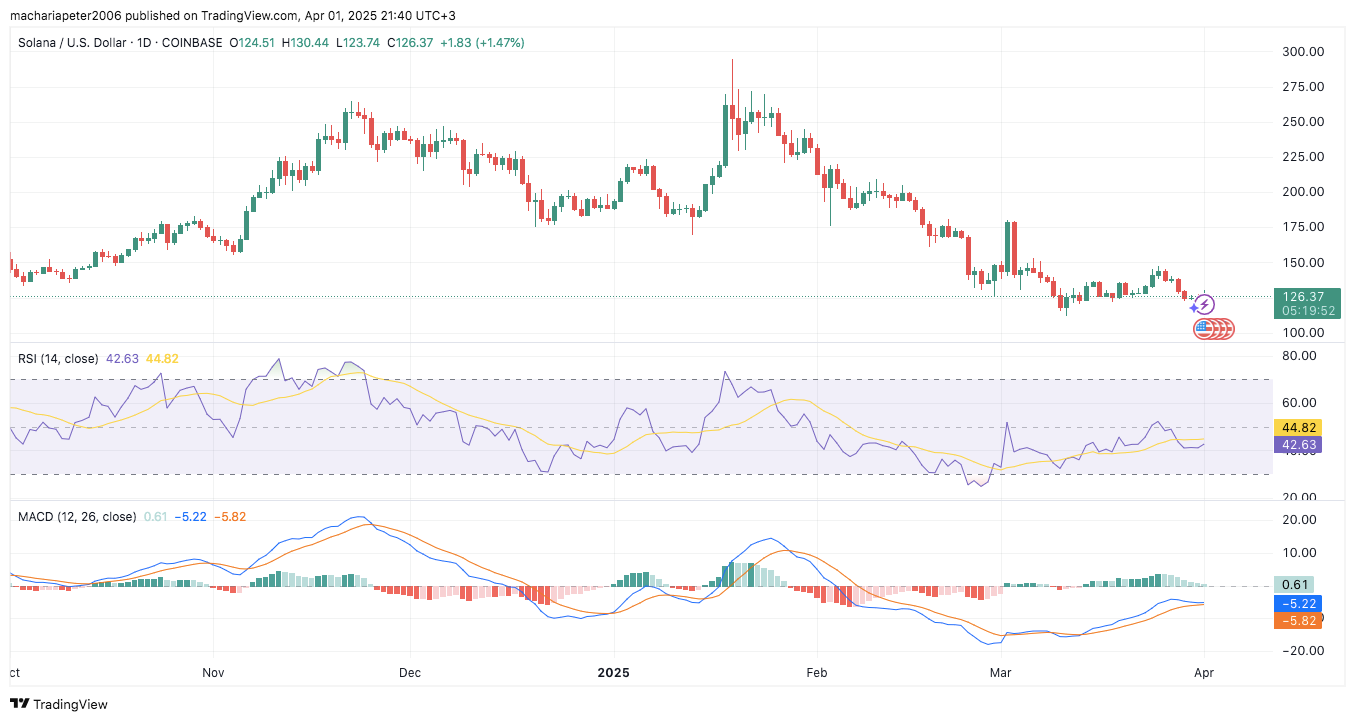Click the Dec label on the time axis
The width and height of the screenshot is (1355, 721).
click(x=409, y=674)
